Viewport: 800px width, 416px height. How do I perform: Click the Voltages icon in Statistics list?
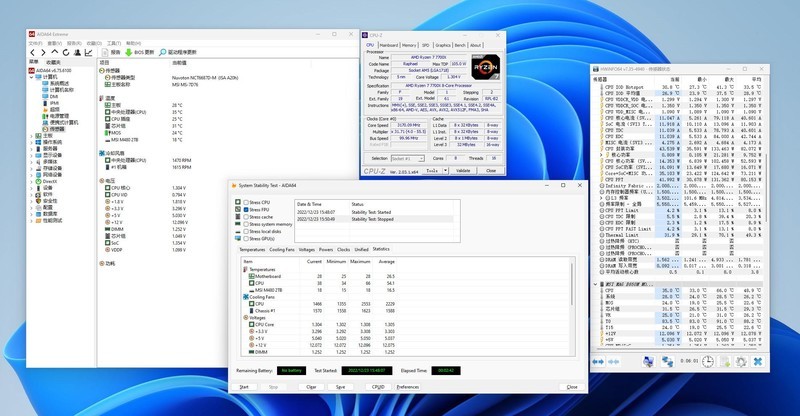pos(246,317)
